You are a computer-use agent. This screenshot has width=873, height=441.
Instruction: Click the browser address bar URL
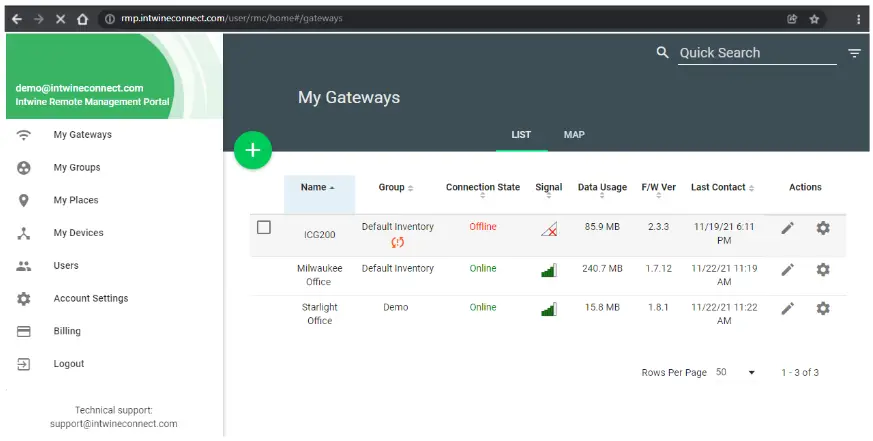click(x=232, y=19)
